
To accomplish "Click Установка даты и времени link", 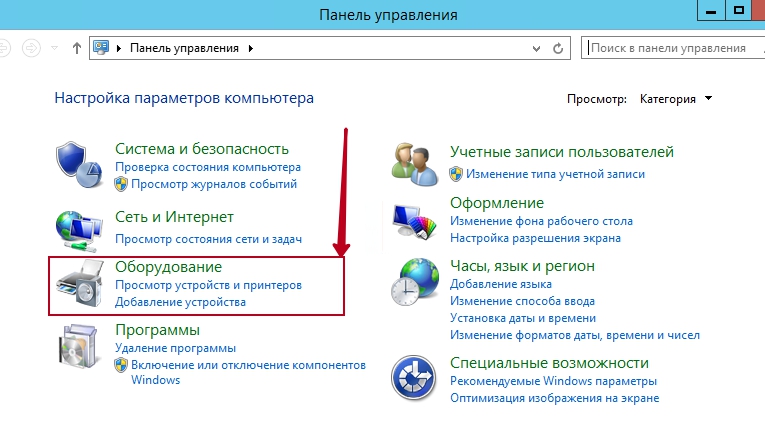I will click(523, 318).
